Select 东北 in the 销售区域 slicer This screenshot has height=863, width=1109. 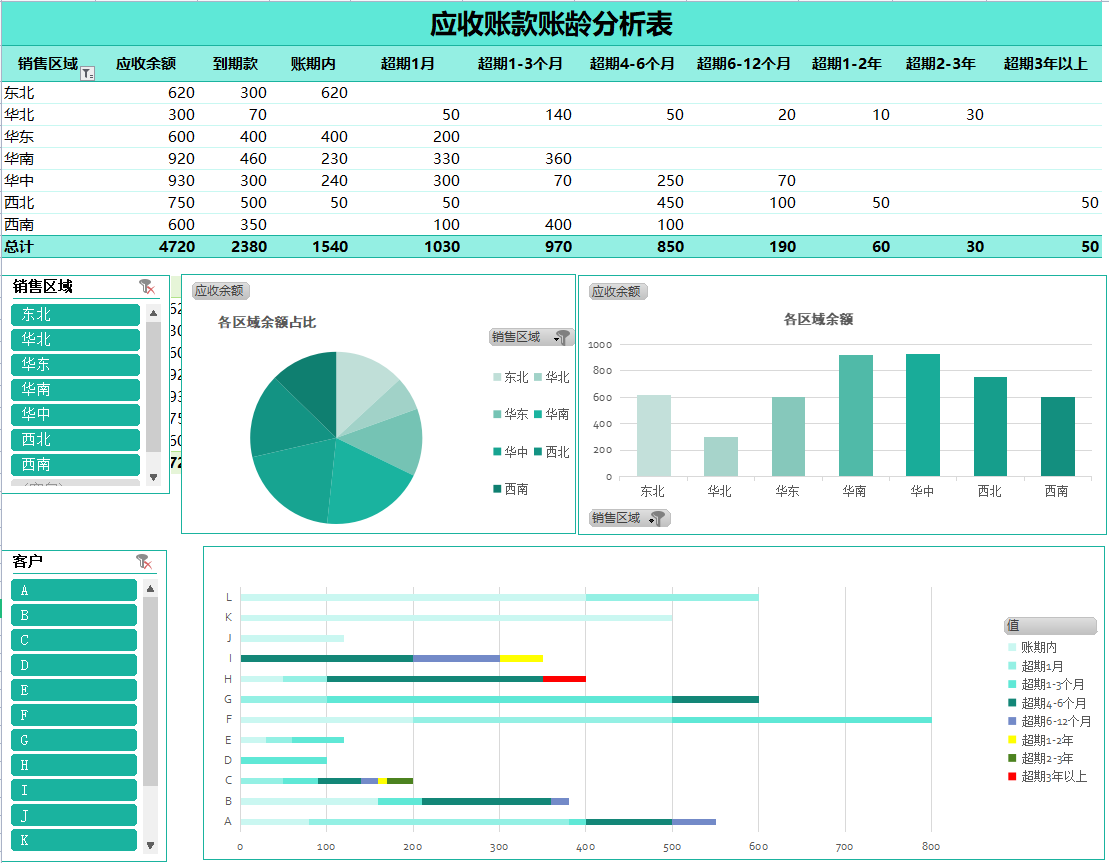coord(75,314)
